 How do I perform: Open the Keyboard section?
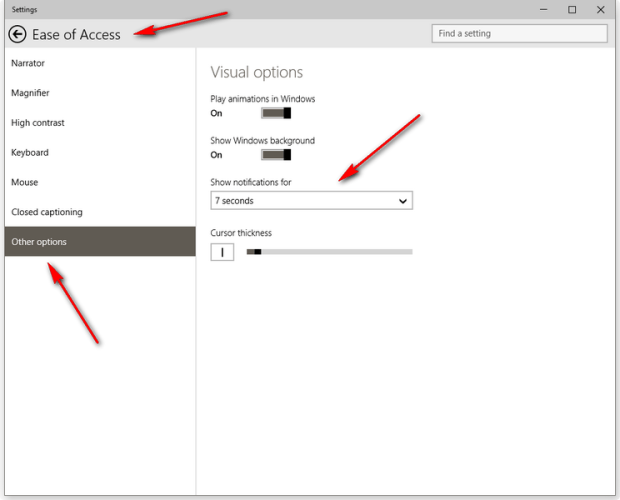30,153
